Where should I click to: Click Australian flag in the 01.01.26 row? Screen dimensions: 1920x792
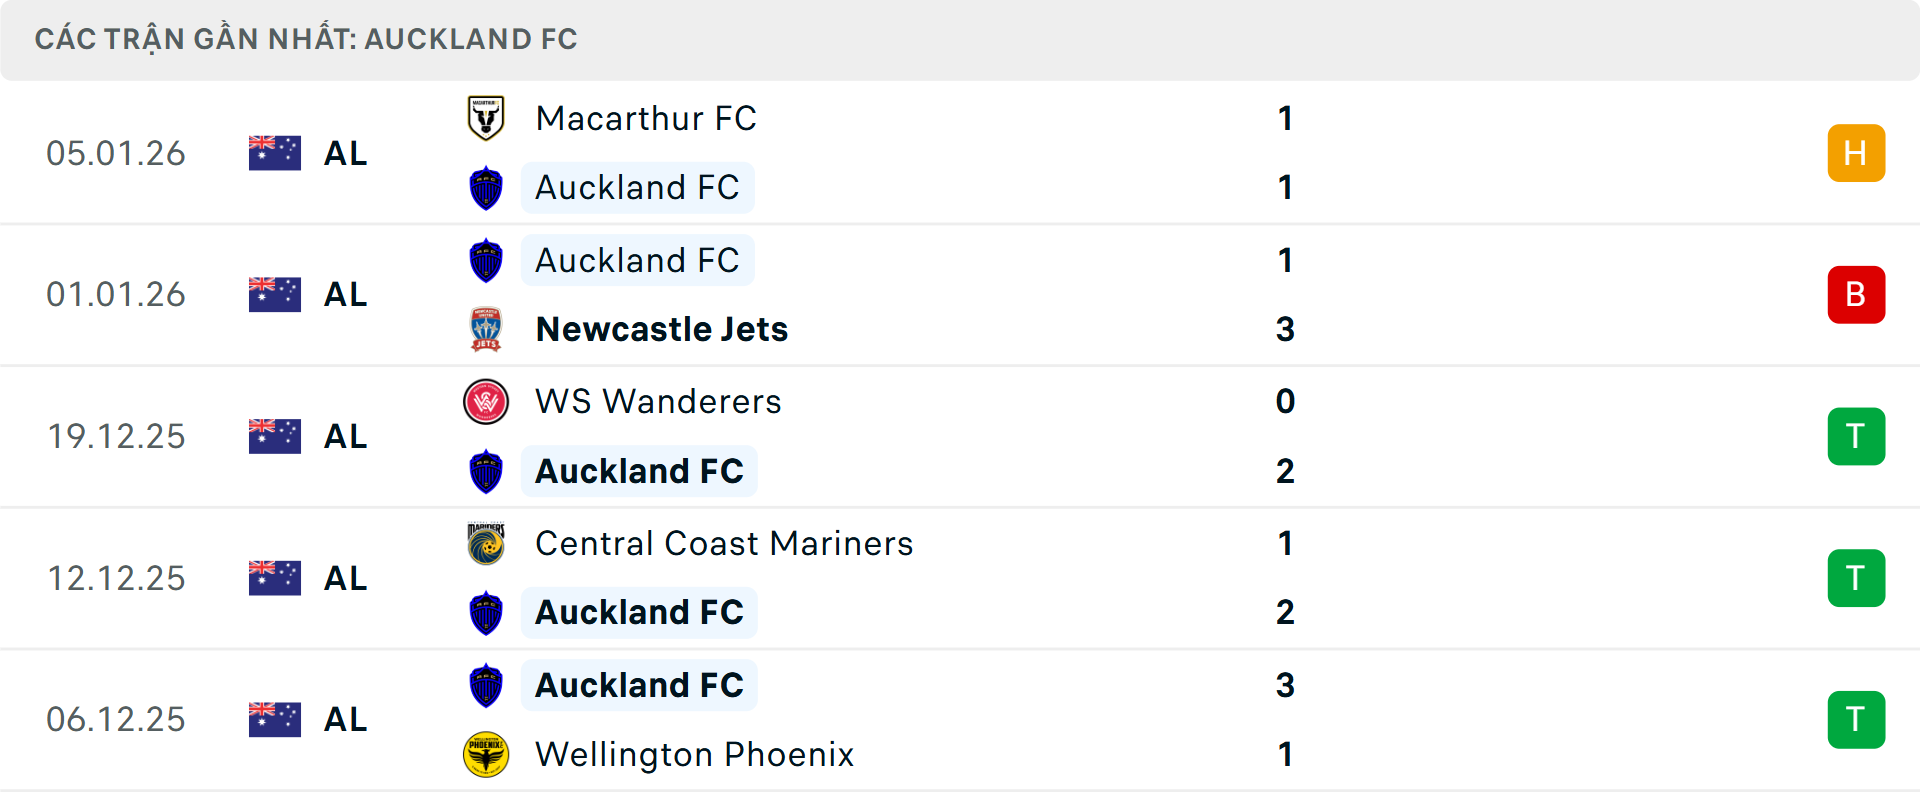point(275,295)
